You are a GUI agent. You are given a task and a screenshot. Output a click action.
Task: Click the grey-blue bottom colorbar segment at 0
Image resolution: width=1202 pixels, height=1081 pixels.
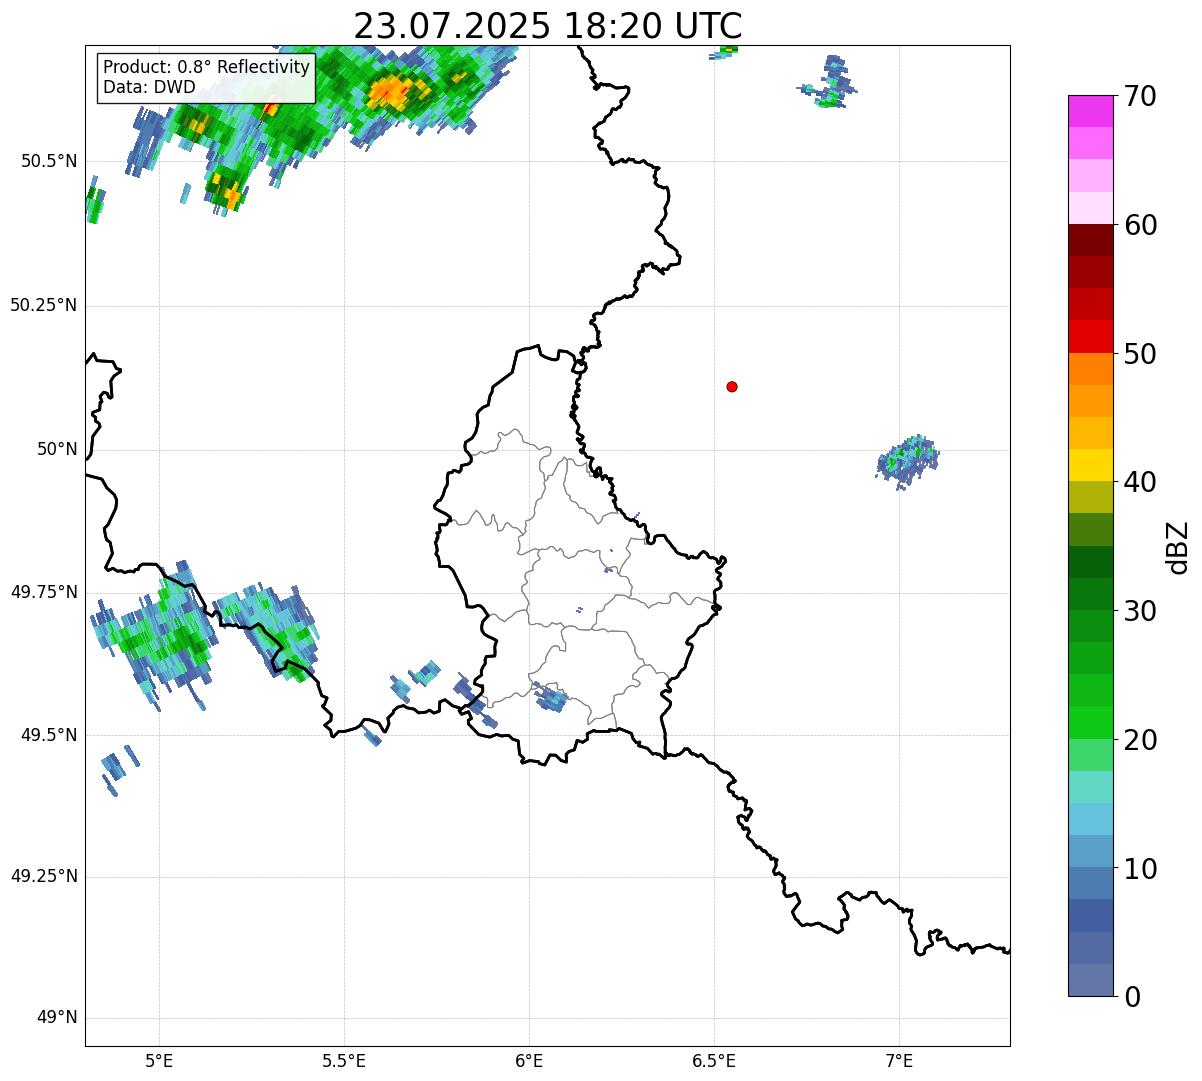click(1090, 980)
